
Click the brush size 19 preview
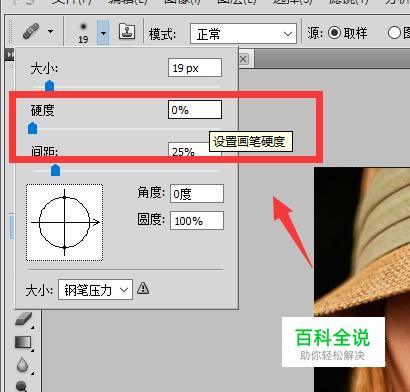(83, 33)
